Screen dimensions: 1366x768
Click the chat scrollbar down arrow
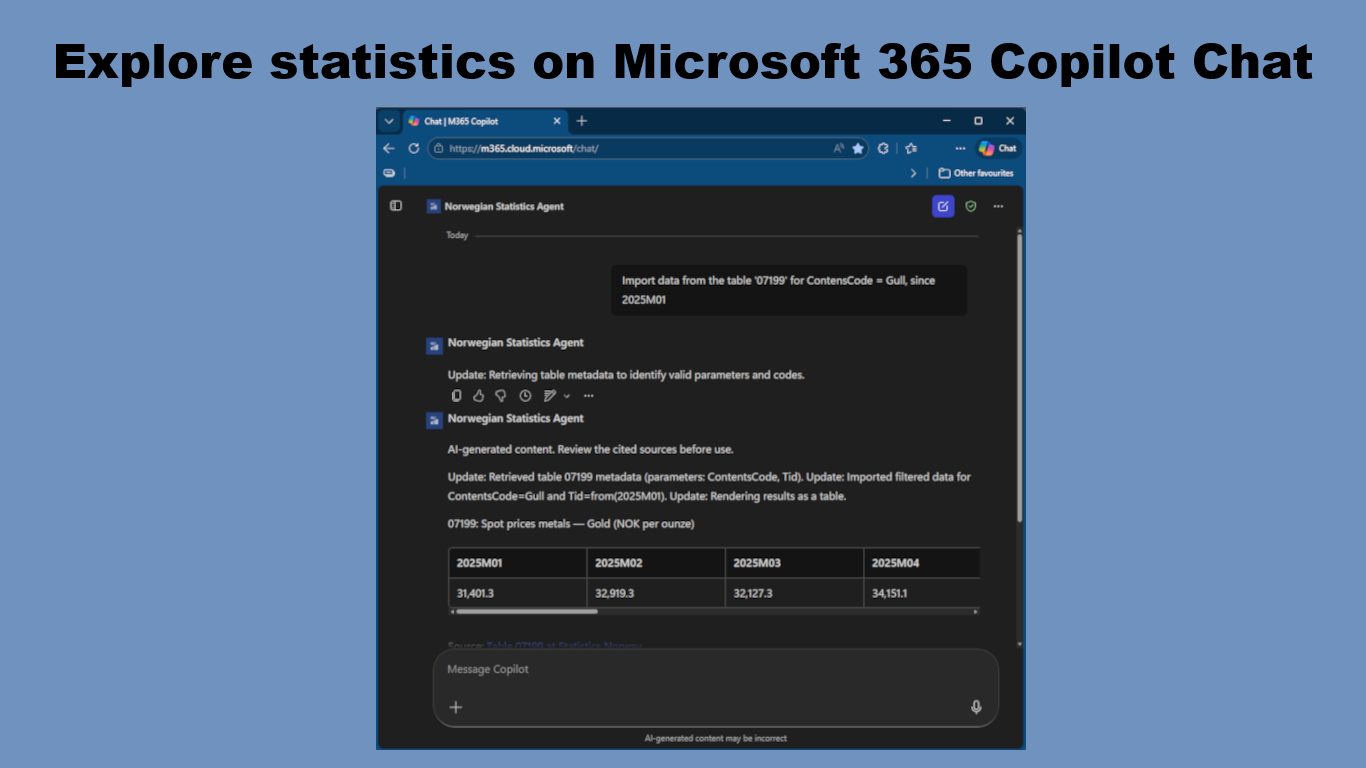click(x=1019, y=645)
